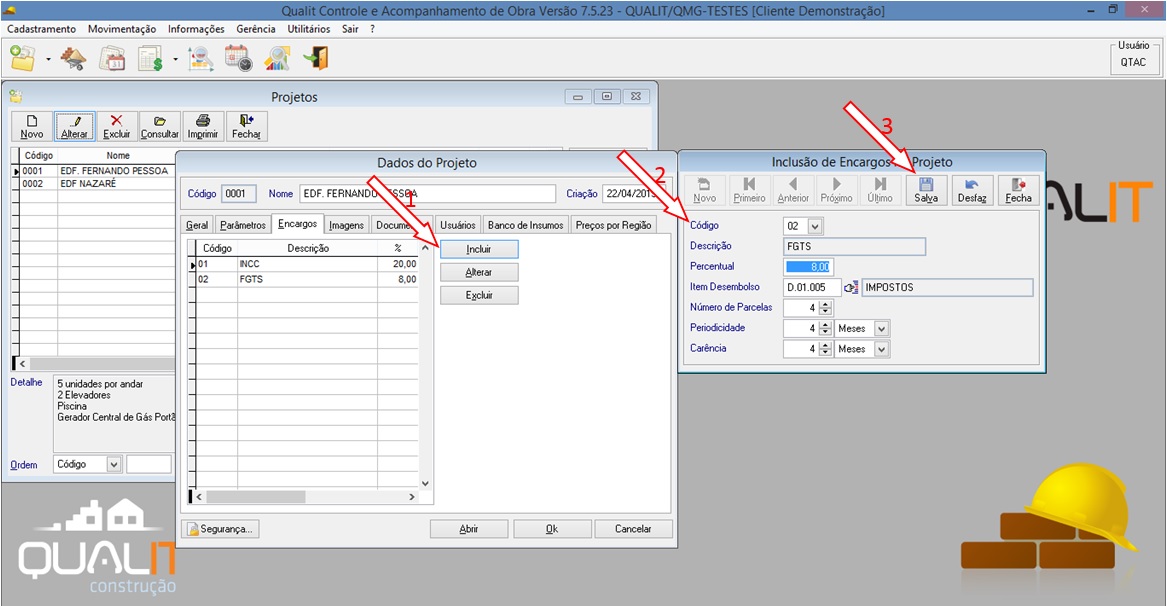Open the Gerência menu

tap(256, 29)
